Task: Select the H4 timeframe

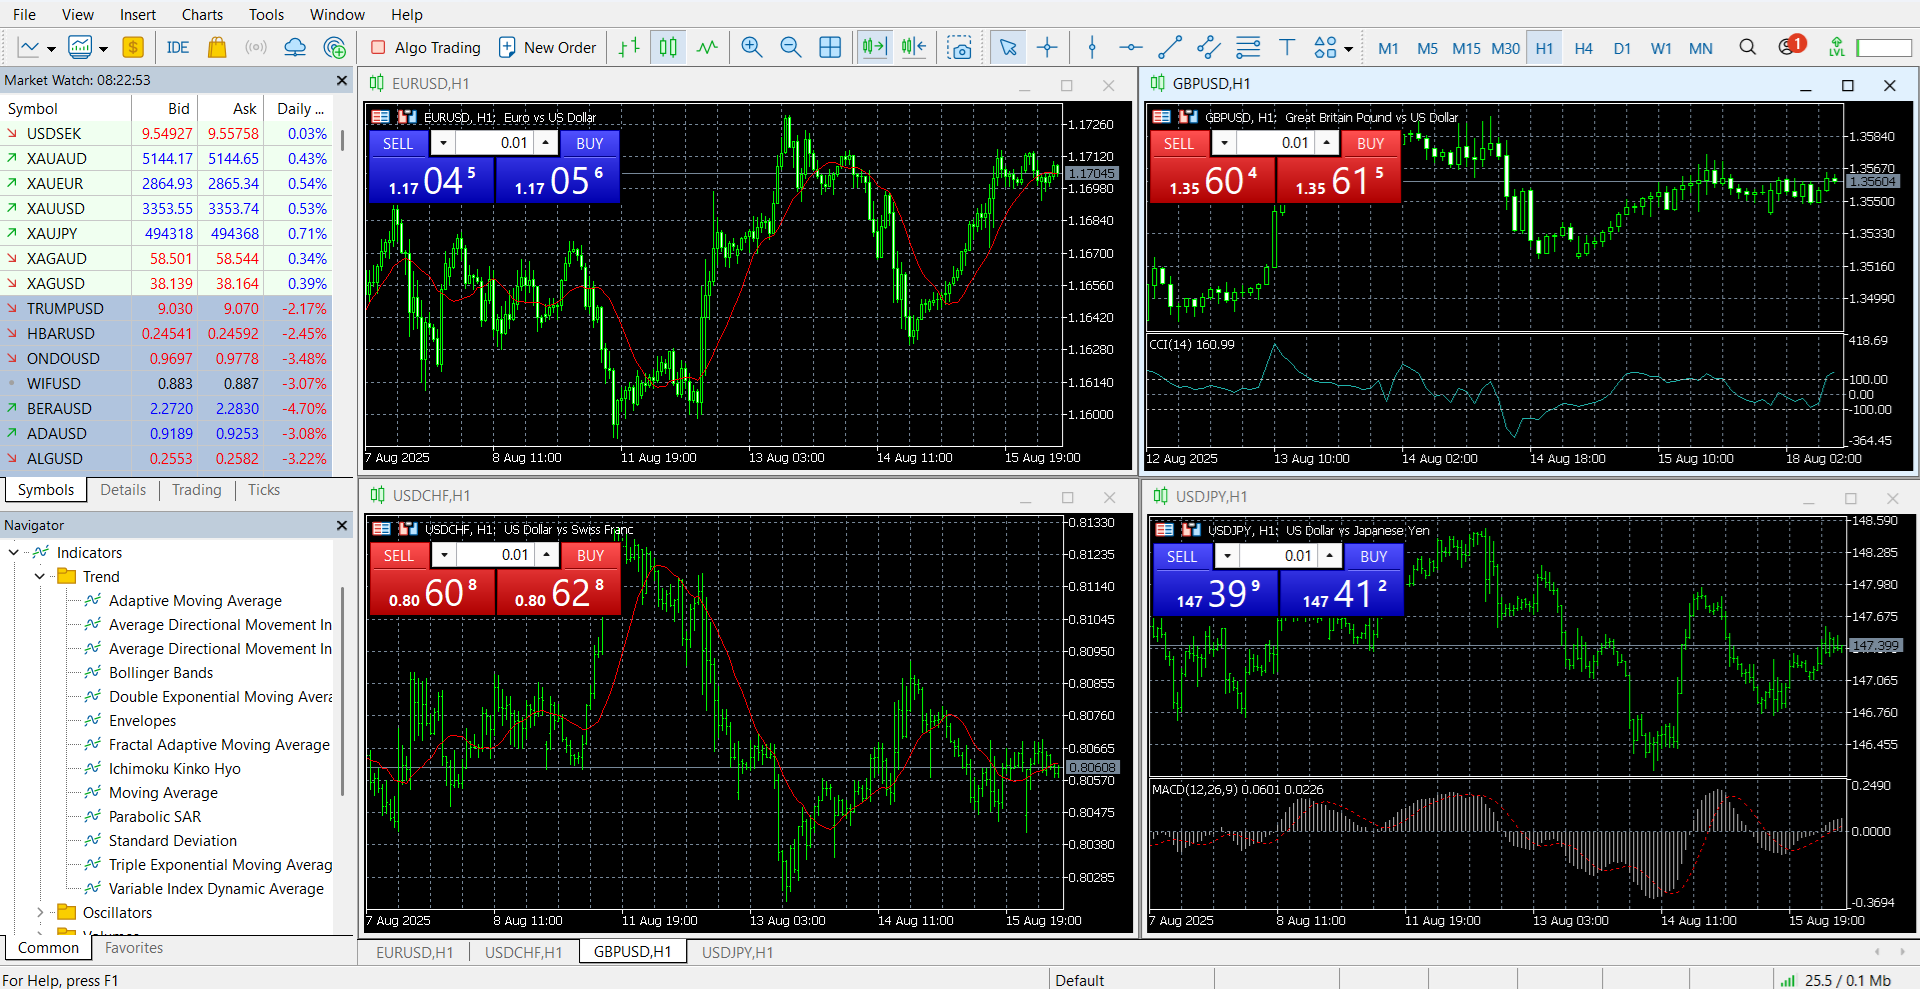Action: tap(1583, 48)
